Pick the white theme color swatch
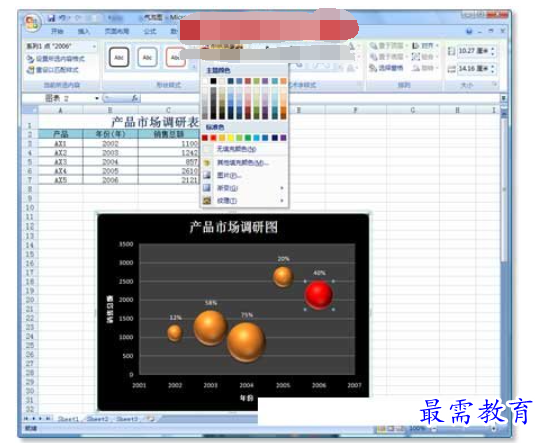541x443 pixels. coord(205,81)
